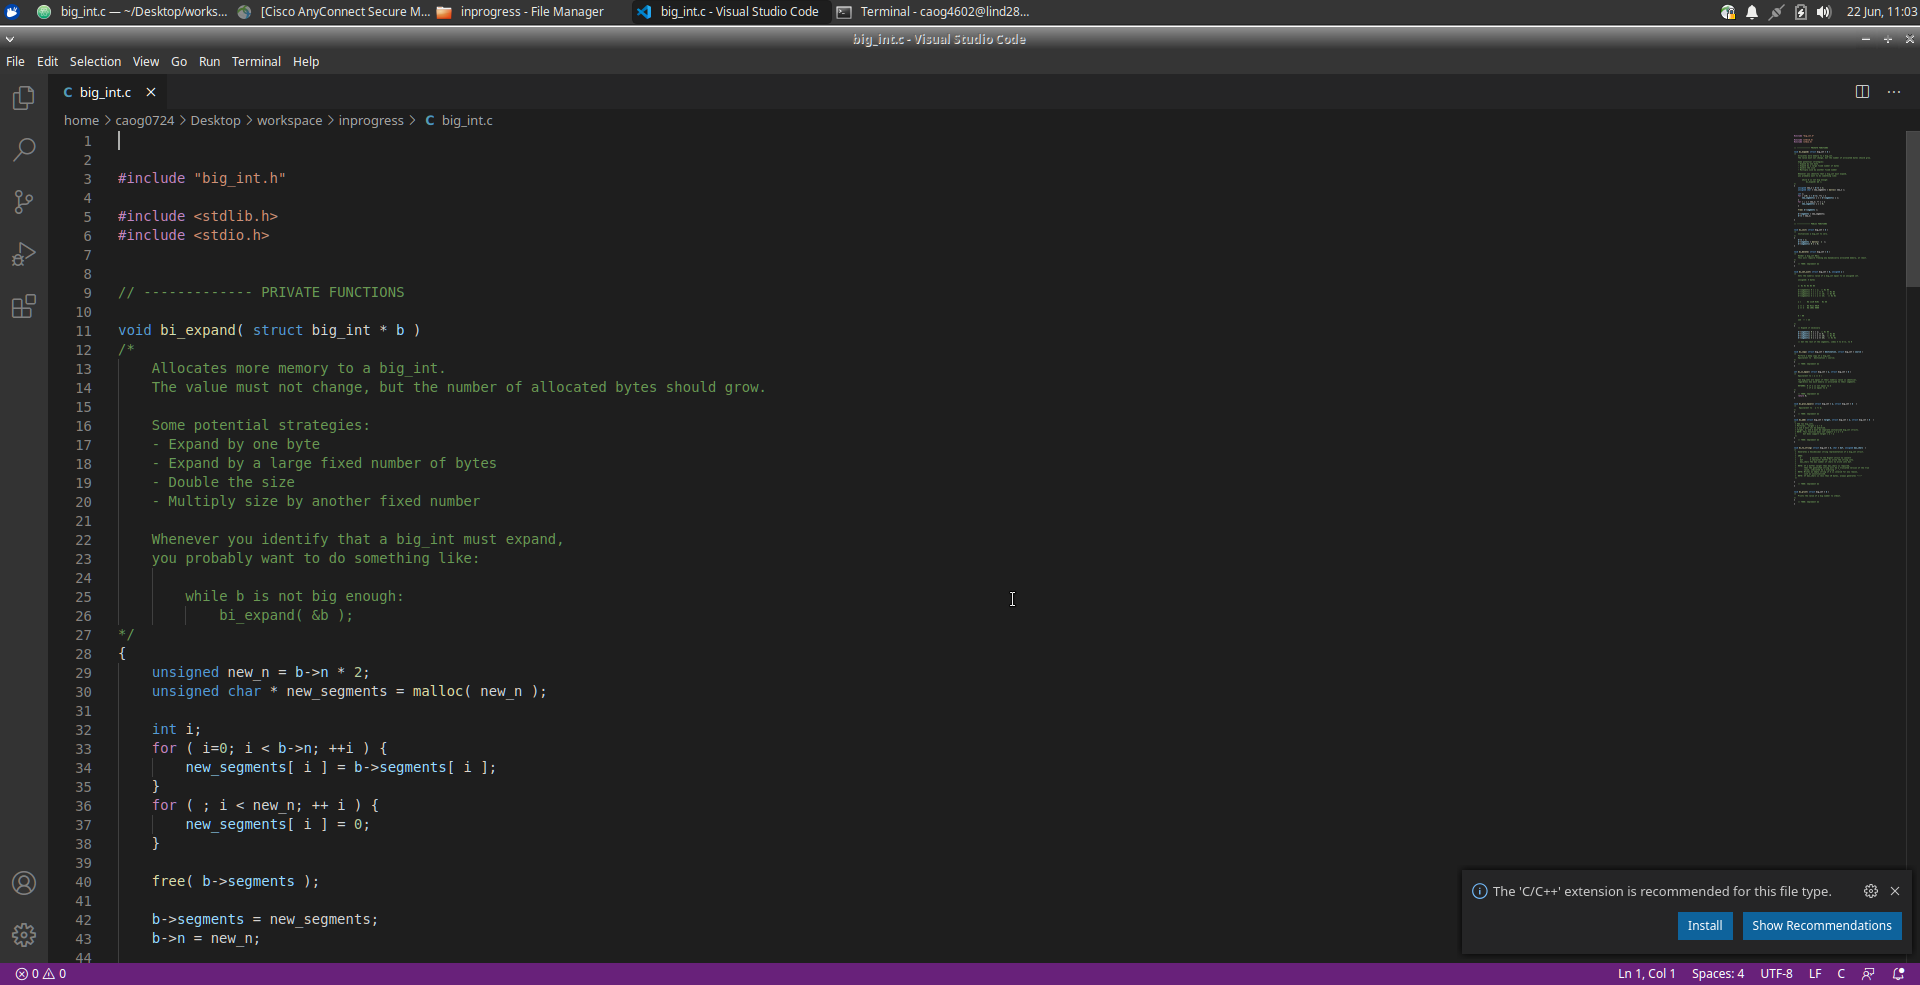Expand the home breadcrumb segment
Image resolution: width=1920 pixels, height=985 pixels.
tap(81, 120)
